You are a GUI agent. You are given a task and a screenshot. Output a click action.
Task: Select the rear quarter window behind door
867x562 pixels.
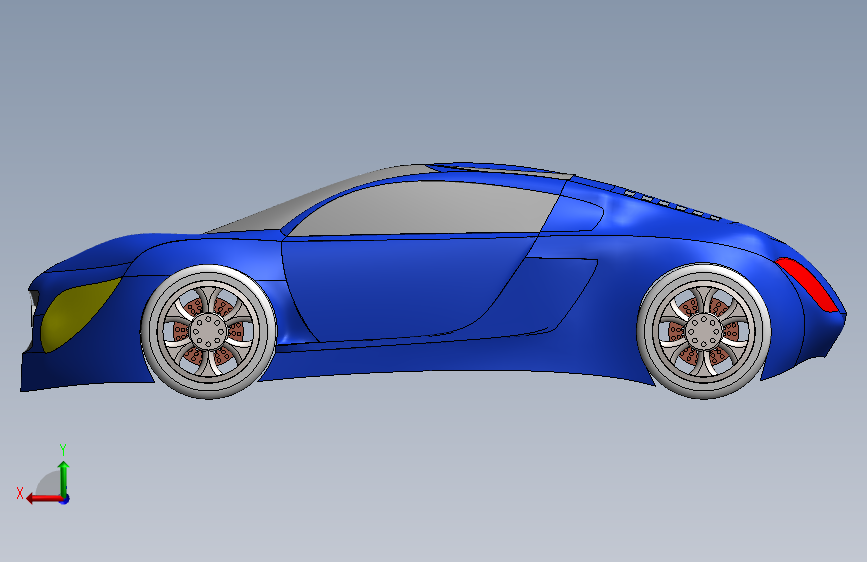[575, 214]
